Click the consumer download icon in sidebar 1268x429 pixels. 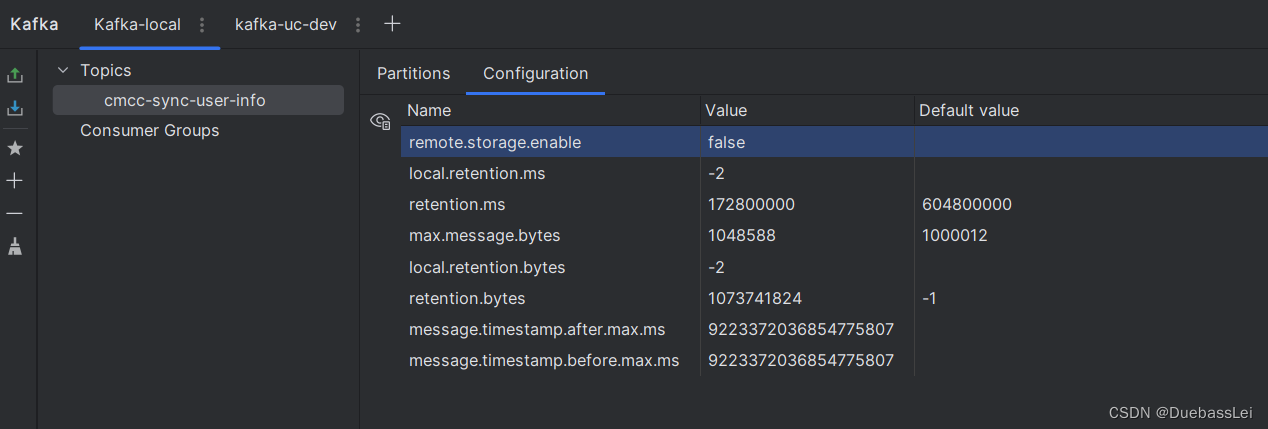[15, 108]
